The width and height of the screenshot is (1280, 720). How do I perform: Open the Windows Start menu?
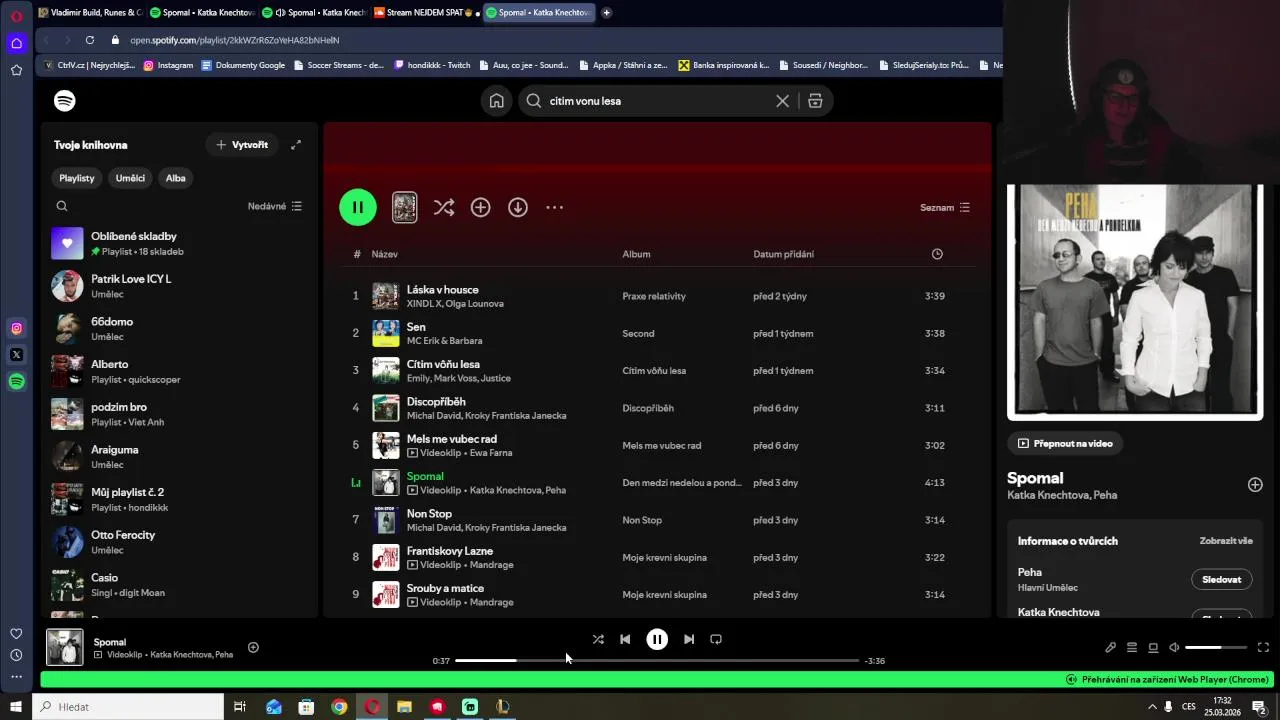[x=16, y=707]
